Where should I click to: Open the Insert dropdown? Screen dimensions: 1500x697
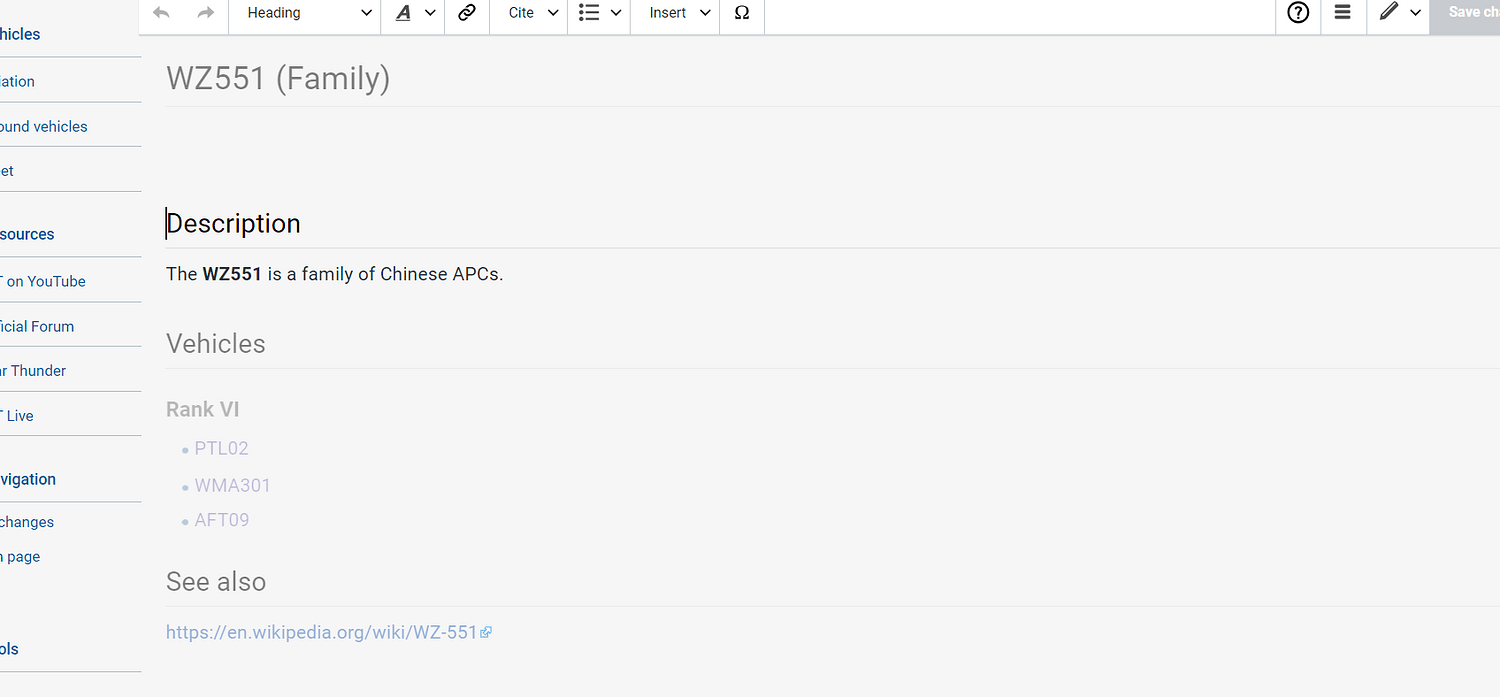675,12
